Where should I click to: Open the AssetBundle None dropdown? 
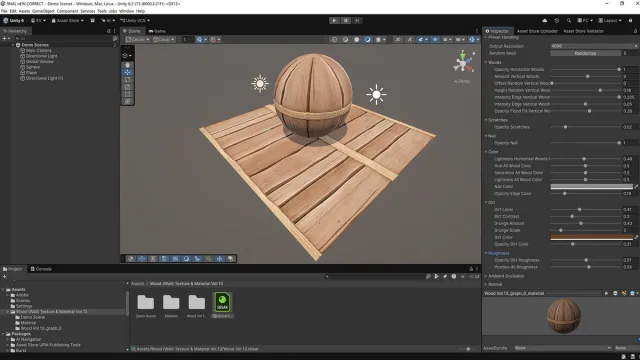pos(562,348)
